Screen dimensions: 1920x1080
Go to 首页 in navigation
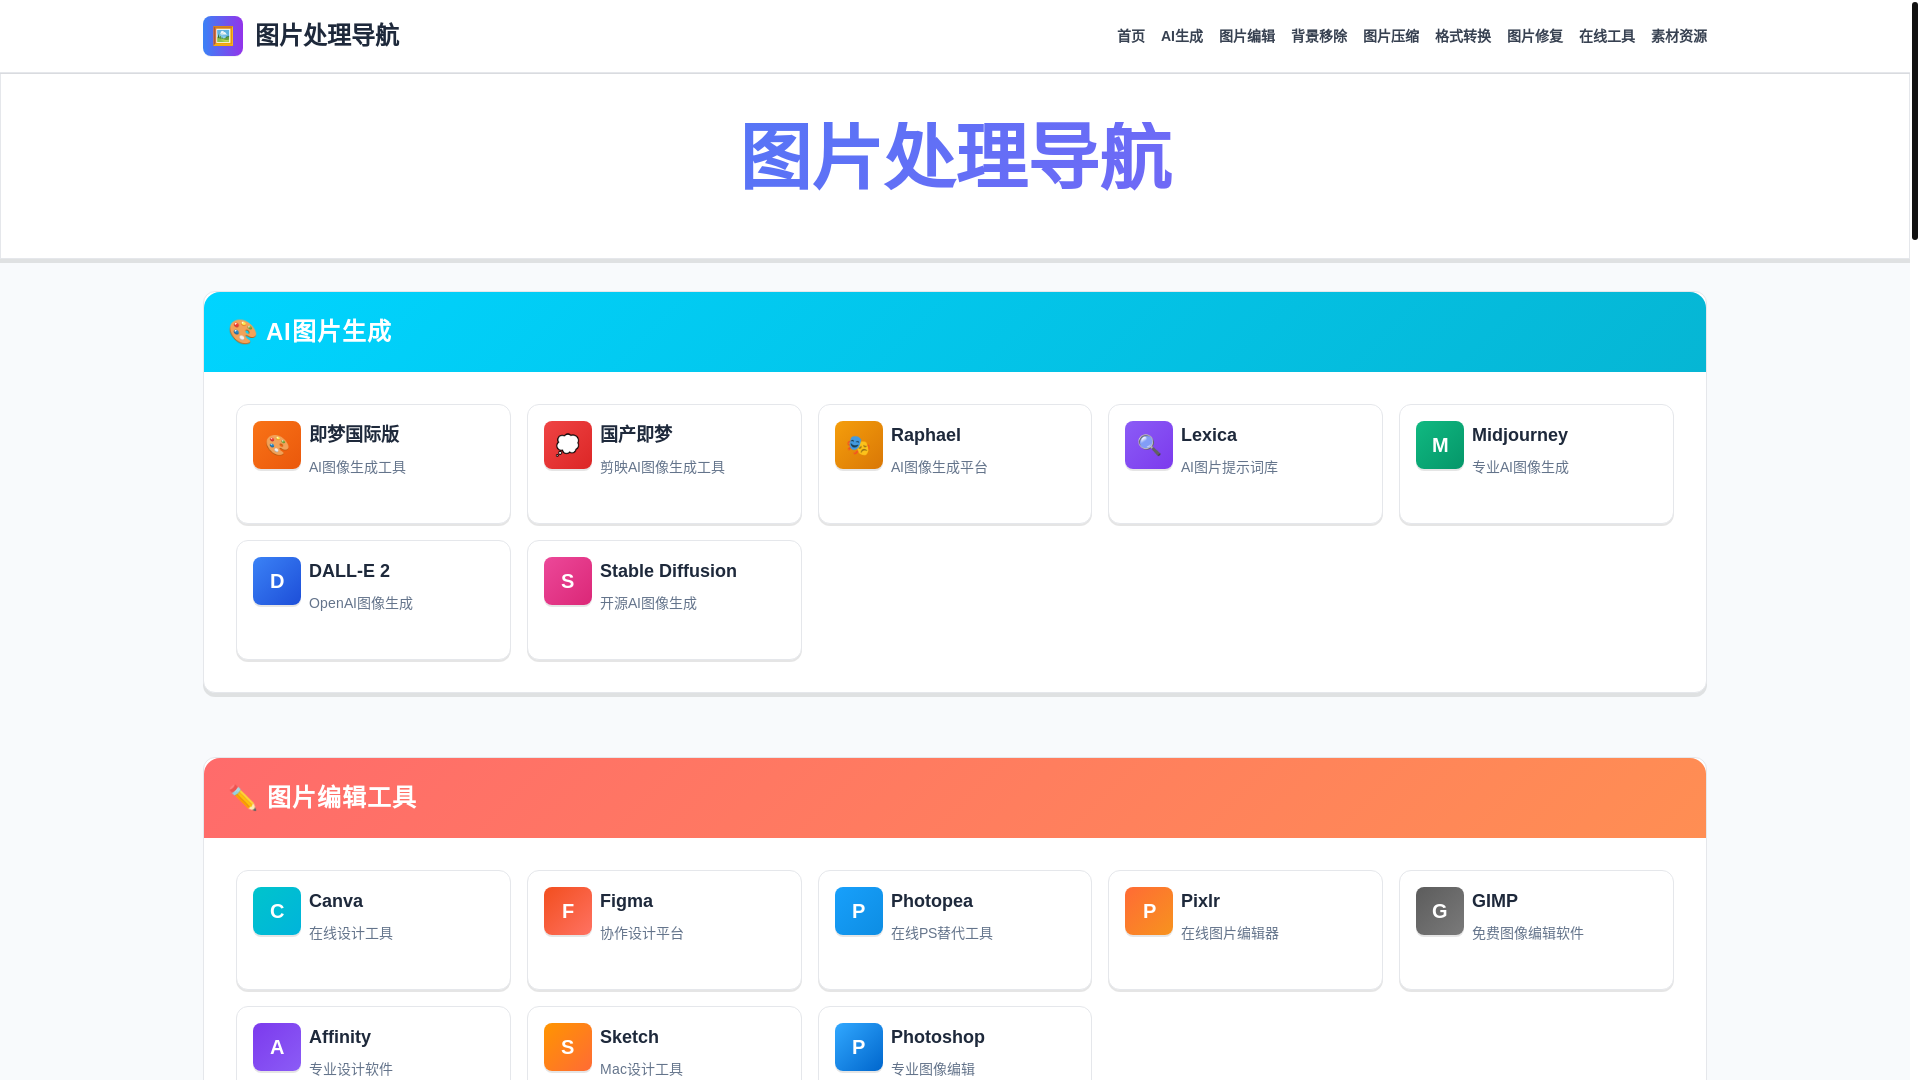tap(1131, 36)
